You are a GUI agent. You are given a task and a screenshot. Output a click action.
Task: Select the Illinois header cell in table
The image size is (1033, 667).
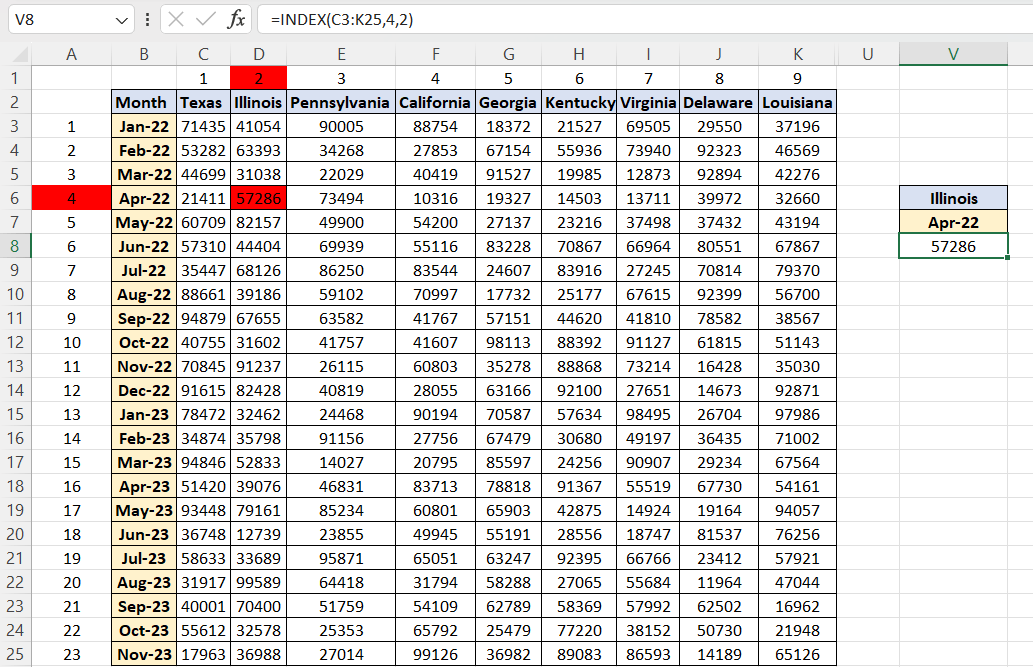click(259, 102)
